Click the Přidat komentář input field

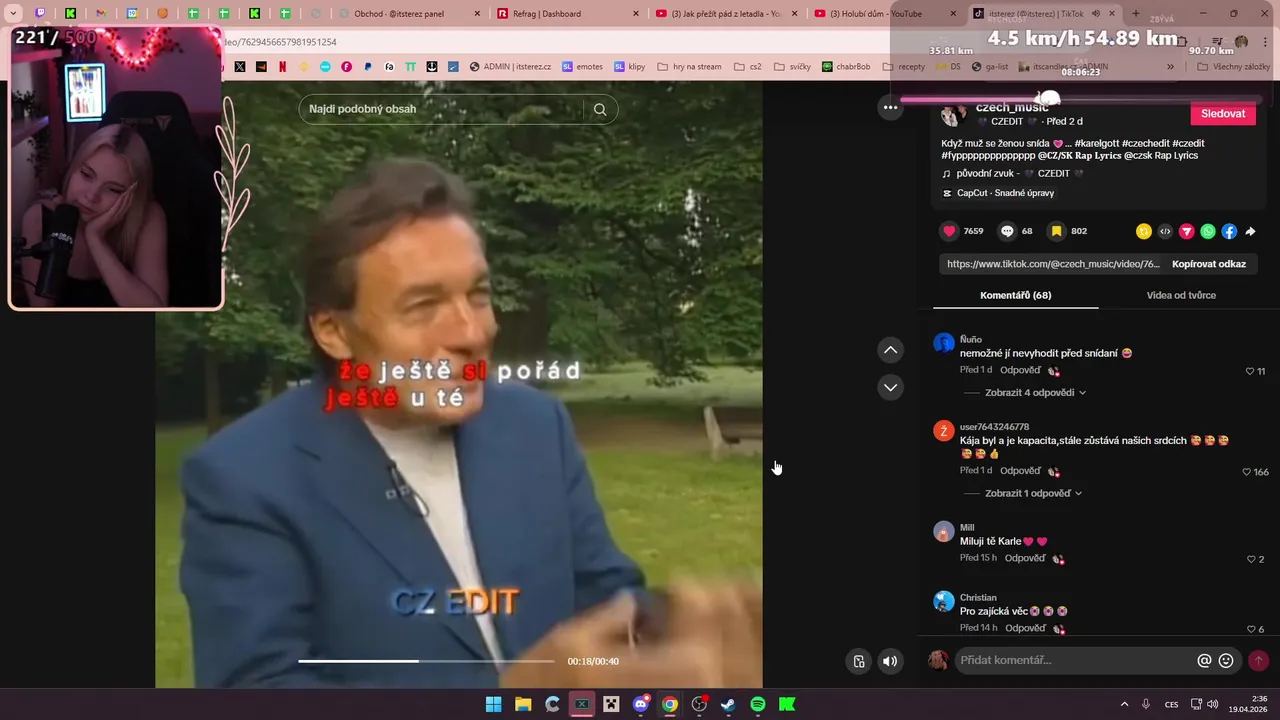coord(1075,660)
